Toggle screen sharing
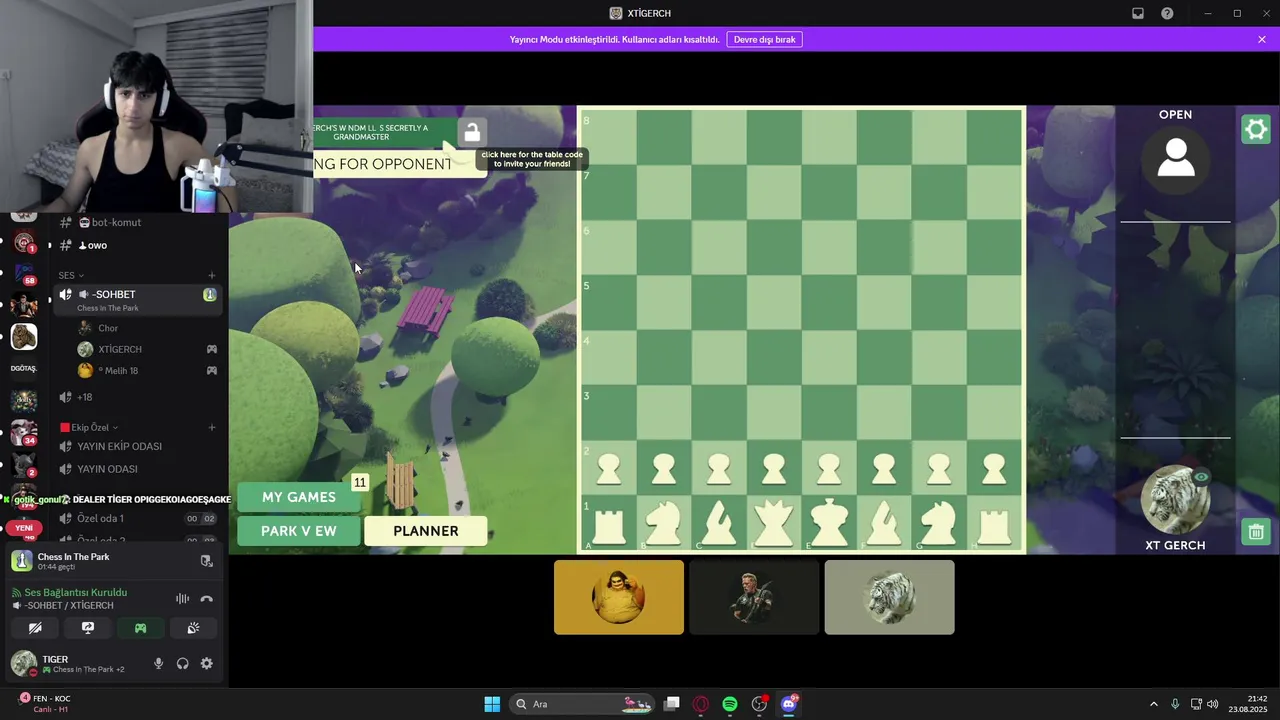The height and width of the screenshot is (720, 1280). tap(88, 628)
